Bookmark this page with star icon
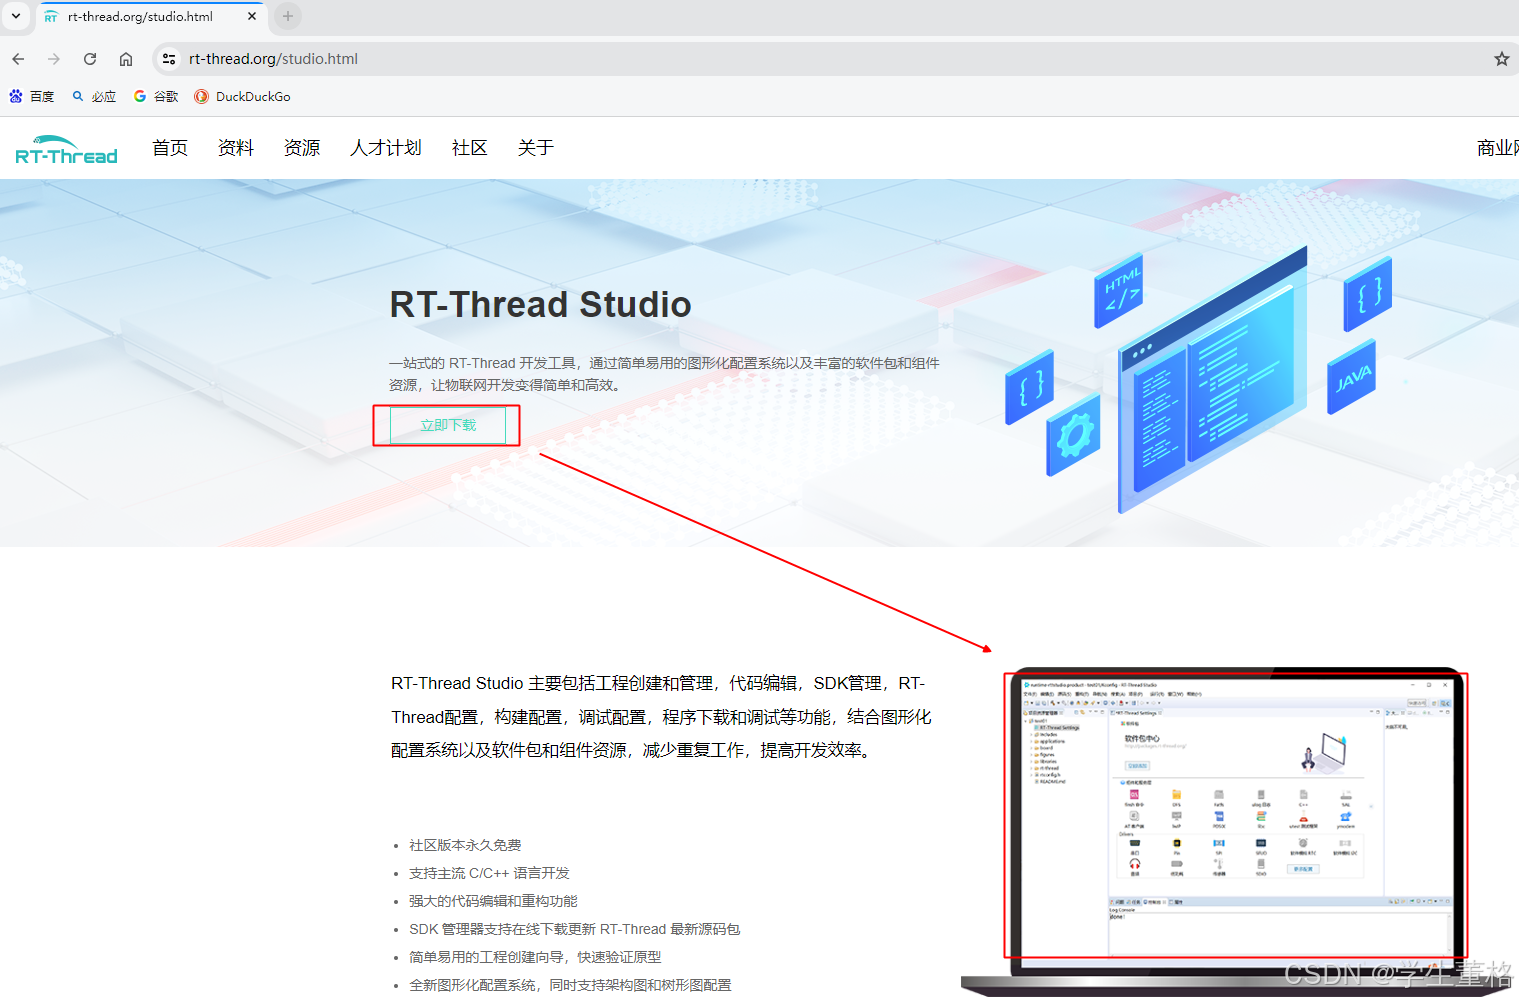 point(1501,59)
